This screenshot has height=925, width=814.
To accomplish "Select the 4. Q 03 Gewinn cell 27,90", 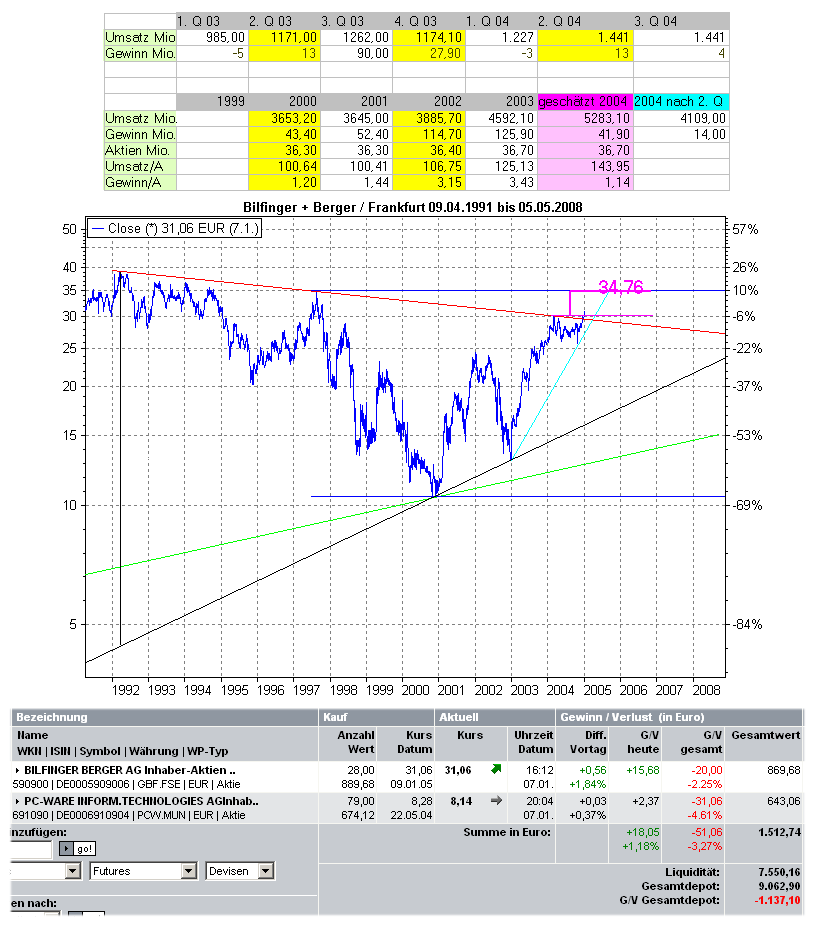I will [429, 53].
